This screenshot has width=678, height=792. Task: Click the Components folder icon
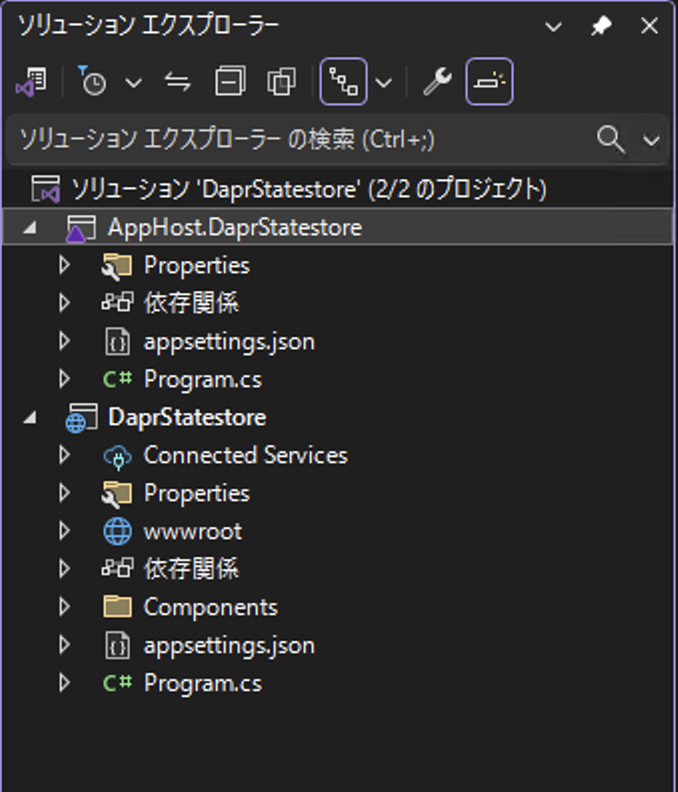117,607
